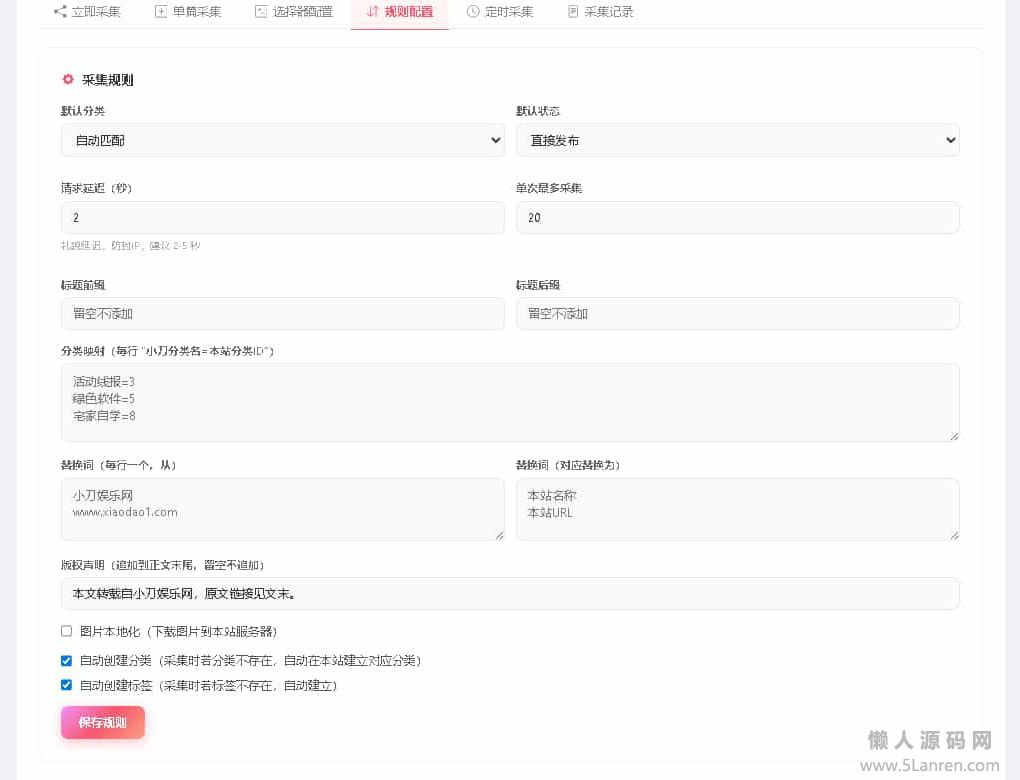Click the 采集规则 heading text
The height and width of the screenshot is (780, 1020).
(x=107, y=80)
